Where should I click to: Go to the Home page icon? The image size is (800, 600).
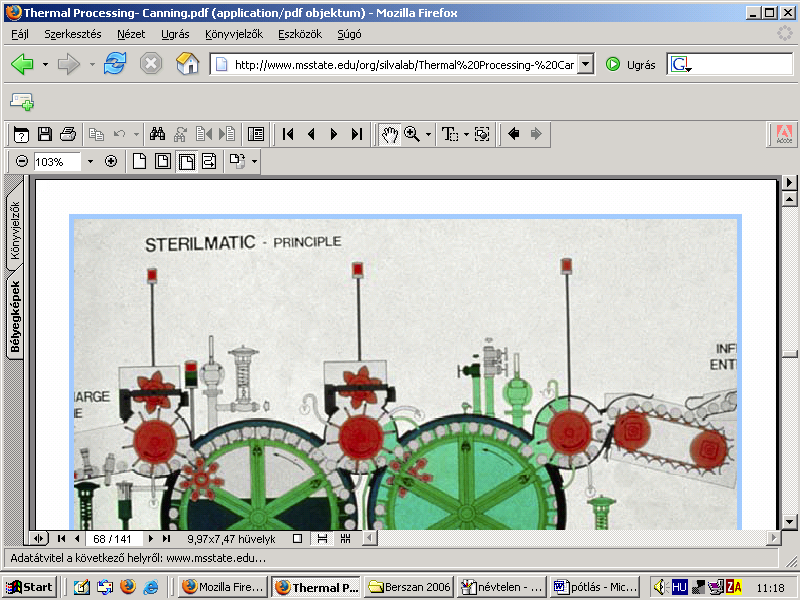(187, 64)
